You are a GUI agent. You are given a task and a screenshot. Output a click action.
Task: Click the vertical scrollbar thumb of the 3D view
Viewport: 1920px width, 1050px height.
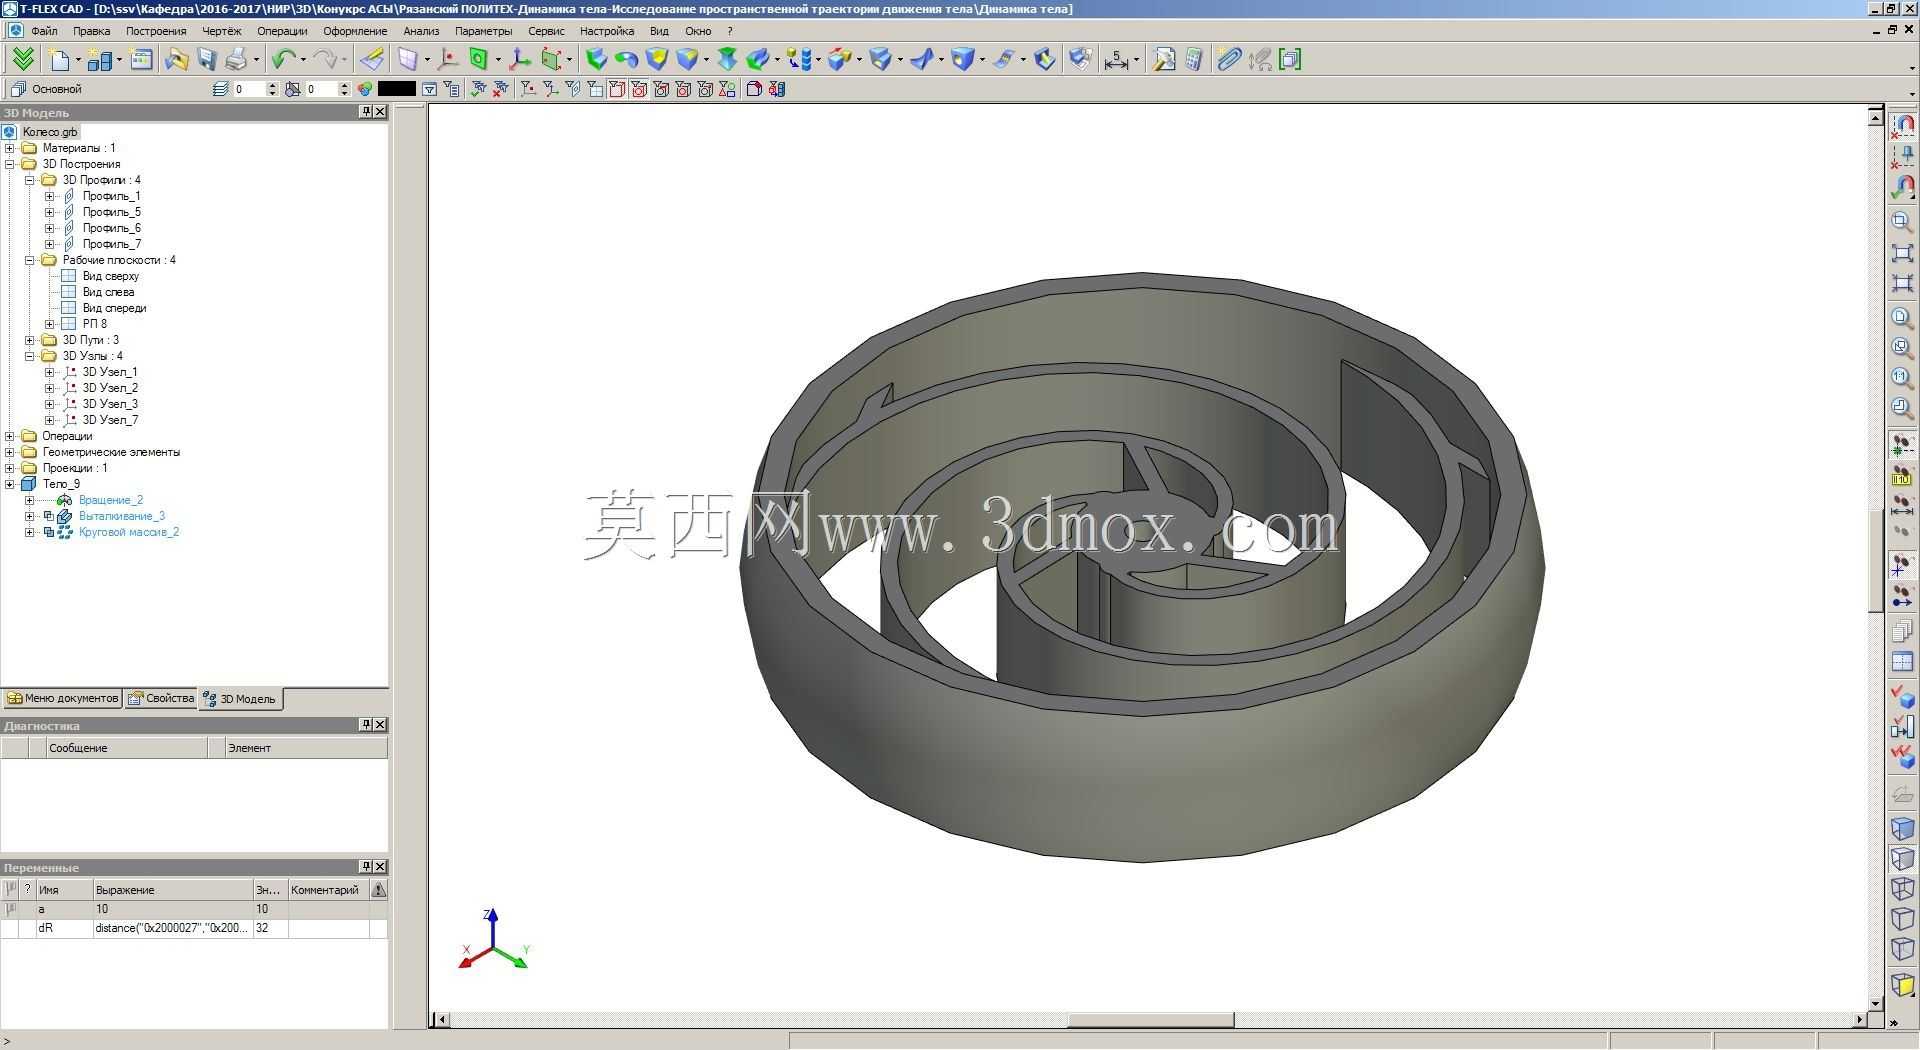point(1876,560)
